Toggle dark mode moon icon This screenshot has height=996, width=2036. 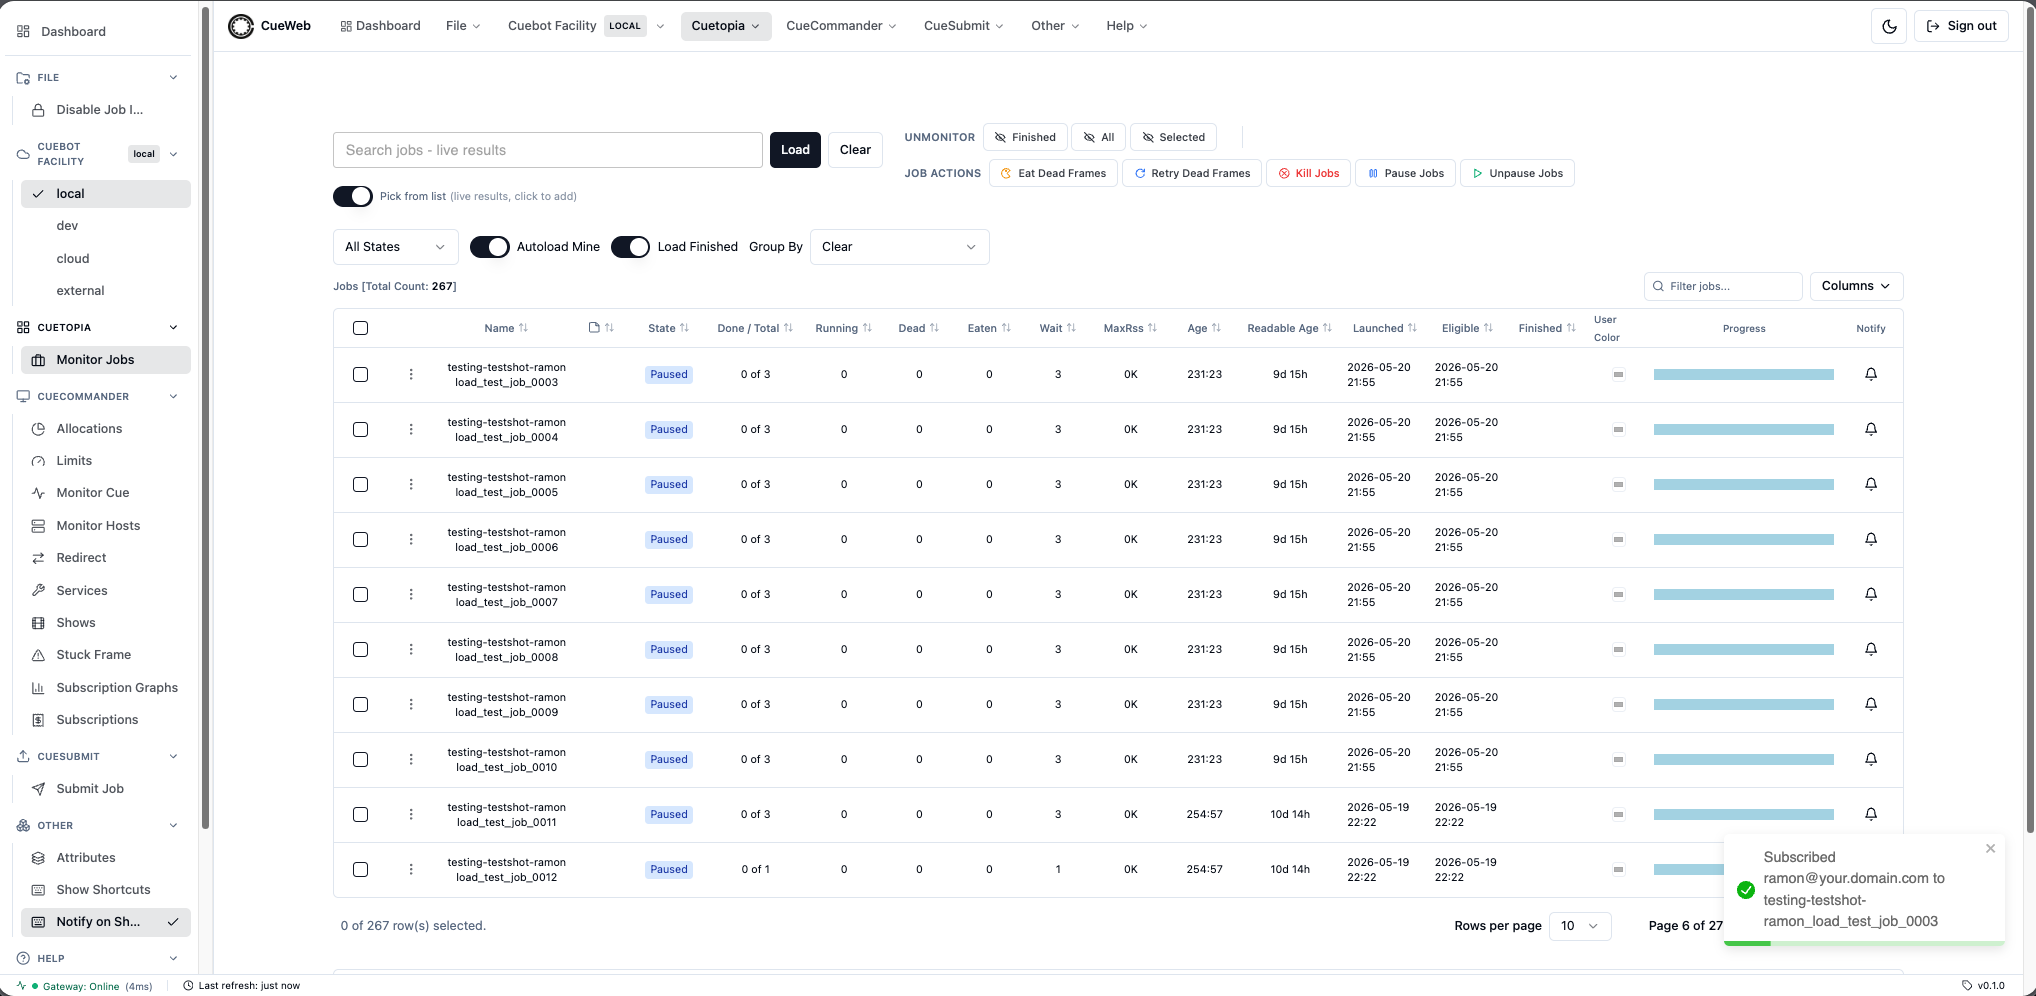pos(1889,26)
